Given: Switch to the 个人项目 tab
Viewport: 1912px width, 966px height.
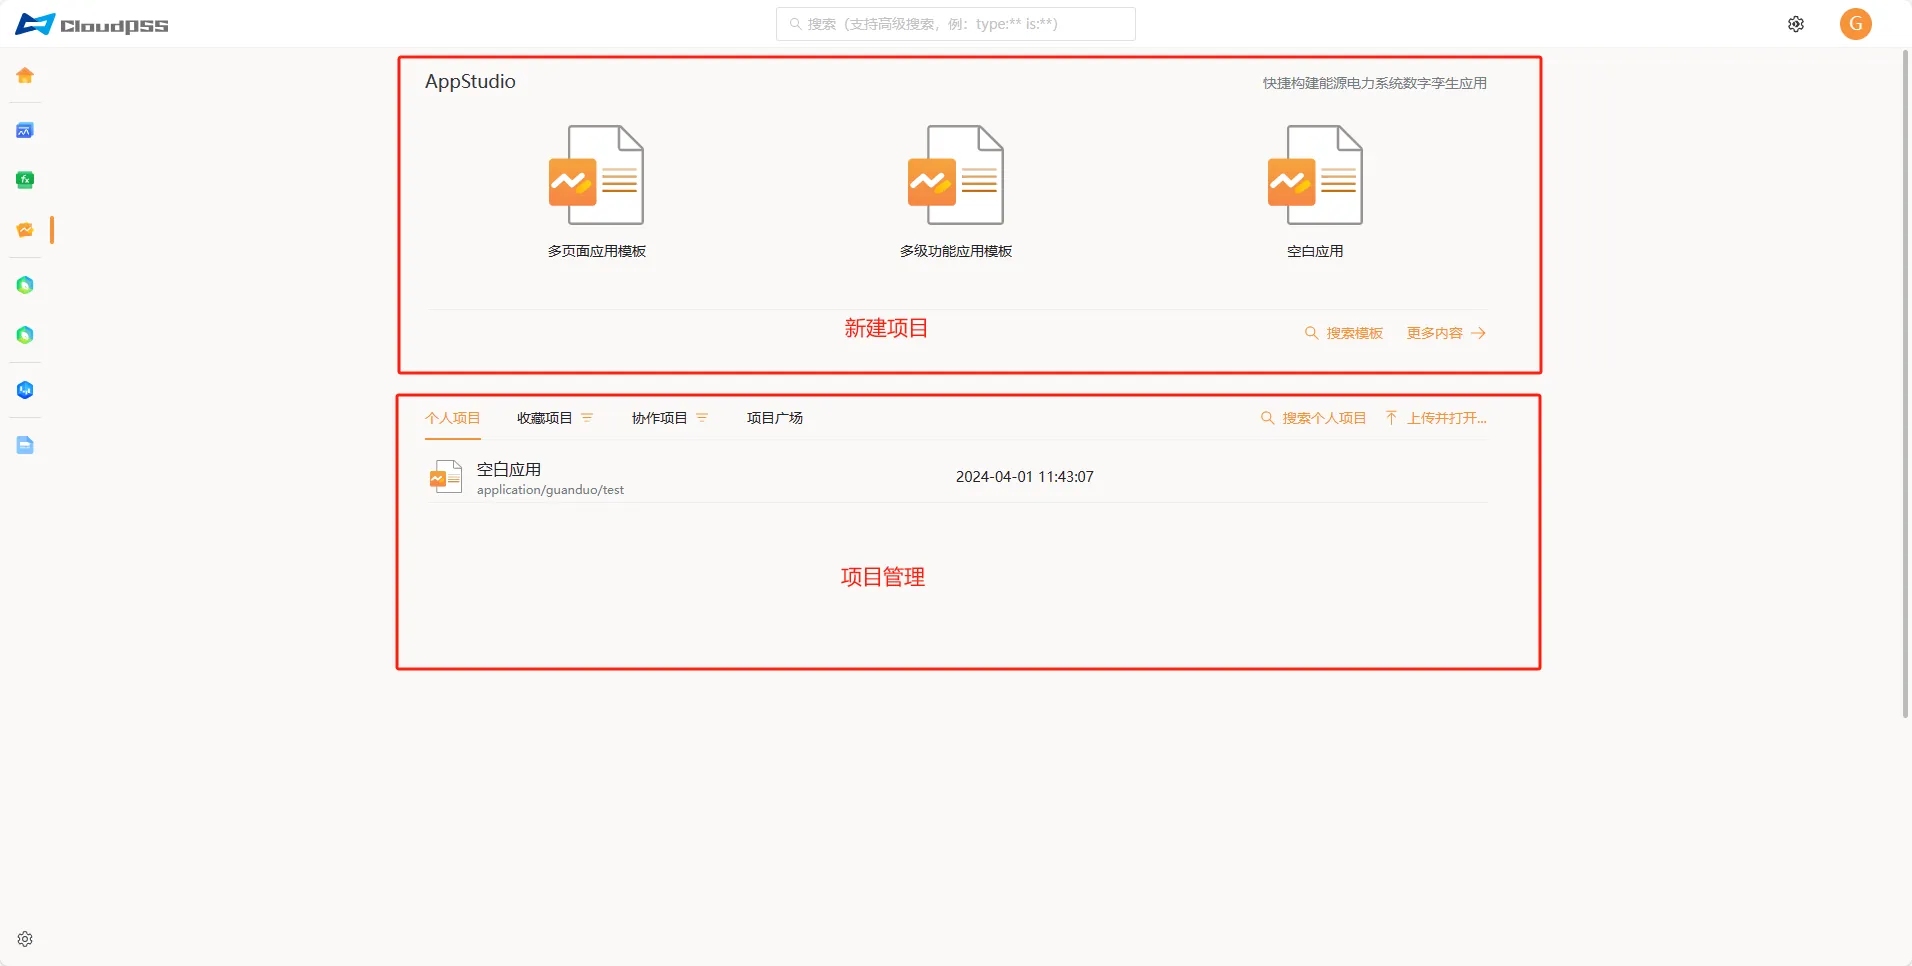Looking at the screenshot, I should 453,418.
